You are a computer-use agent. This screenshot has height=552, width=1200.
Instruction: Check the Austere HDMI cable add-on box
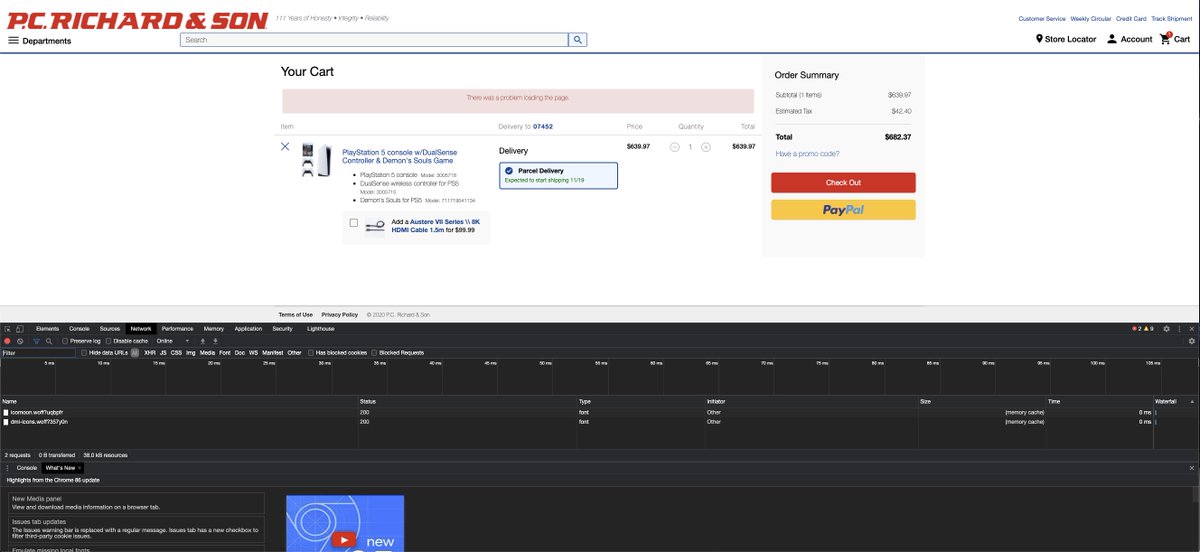(x=354, y=223)
